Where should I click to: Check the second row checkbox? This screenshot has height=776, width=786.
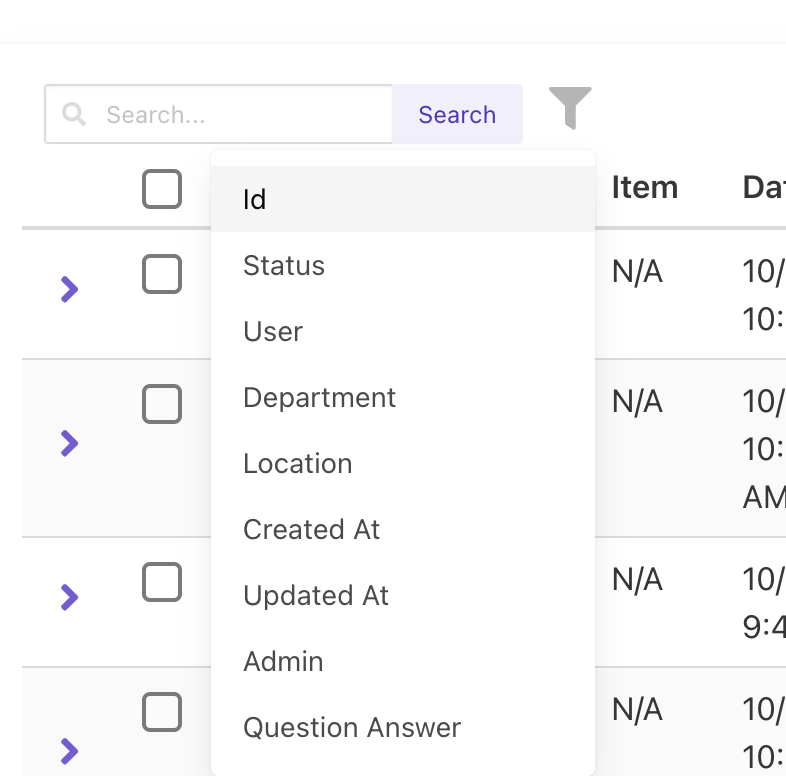coord(162,404)
